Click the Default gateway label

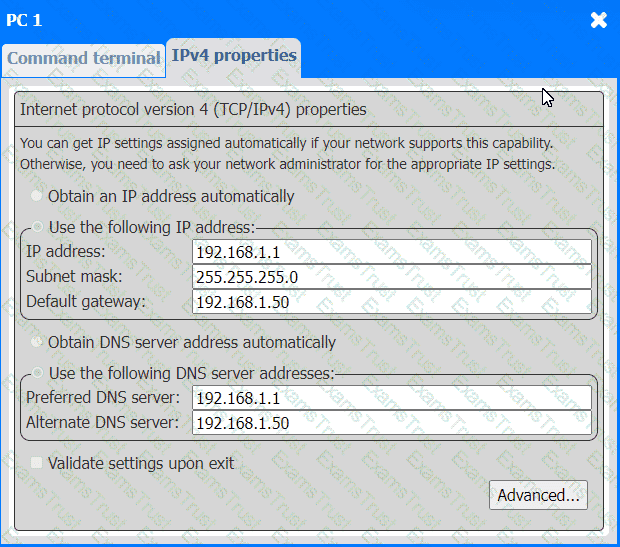click(x=86, y=301)
